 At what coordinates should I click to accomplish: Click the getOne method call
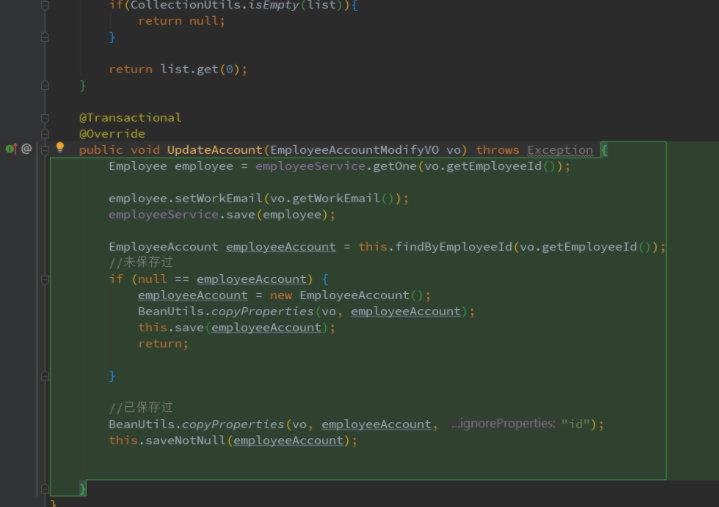pyautogui.click(x=394, y=166)
